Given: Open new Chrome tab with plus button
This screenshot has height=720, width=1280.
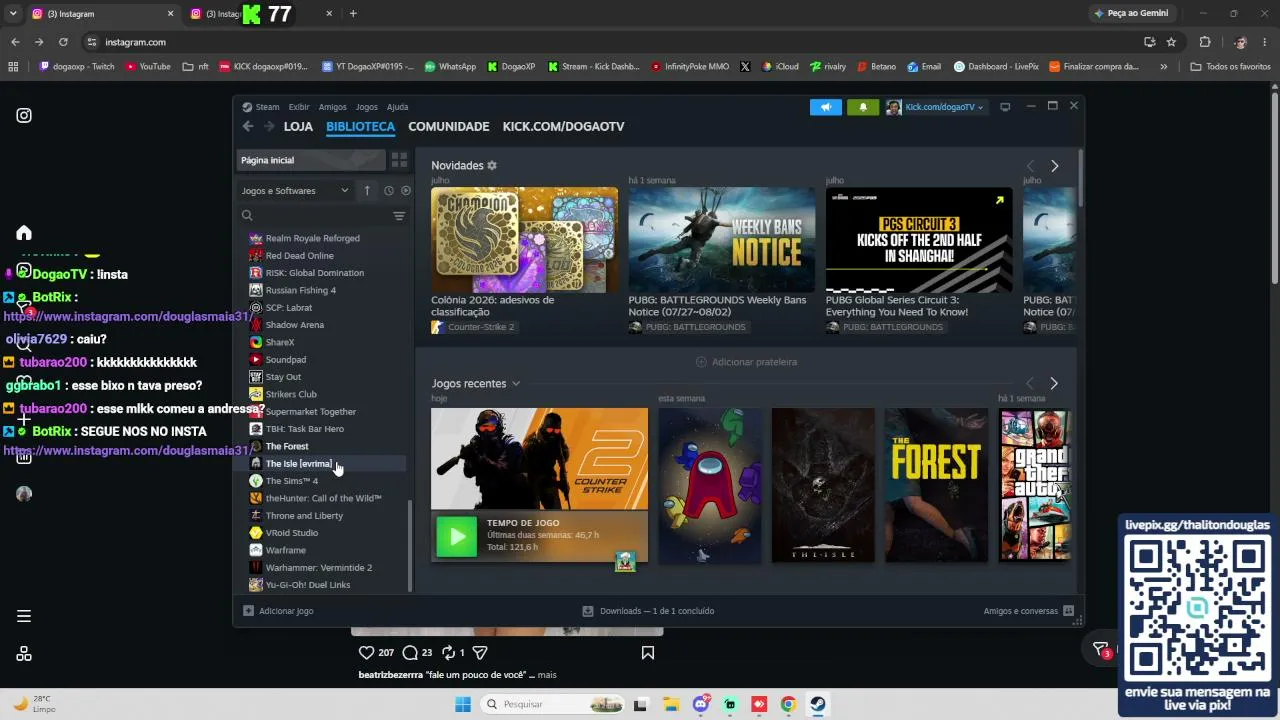Looking at the screenshot, I should click(x=353, y=13).
